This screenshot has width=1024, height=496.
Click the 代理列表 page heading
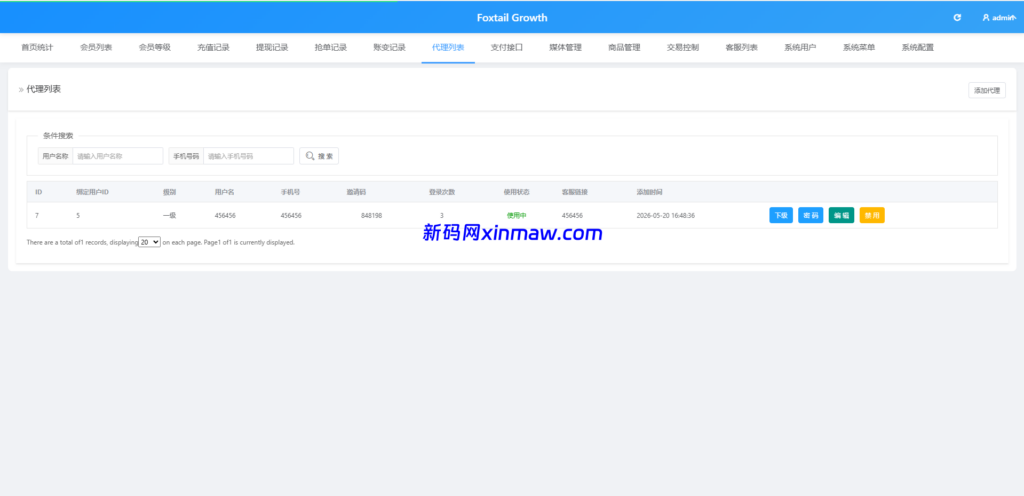click(x=44, y=89)
